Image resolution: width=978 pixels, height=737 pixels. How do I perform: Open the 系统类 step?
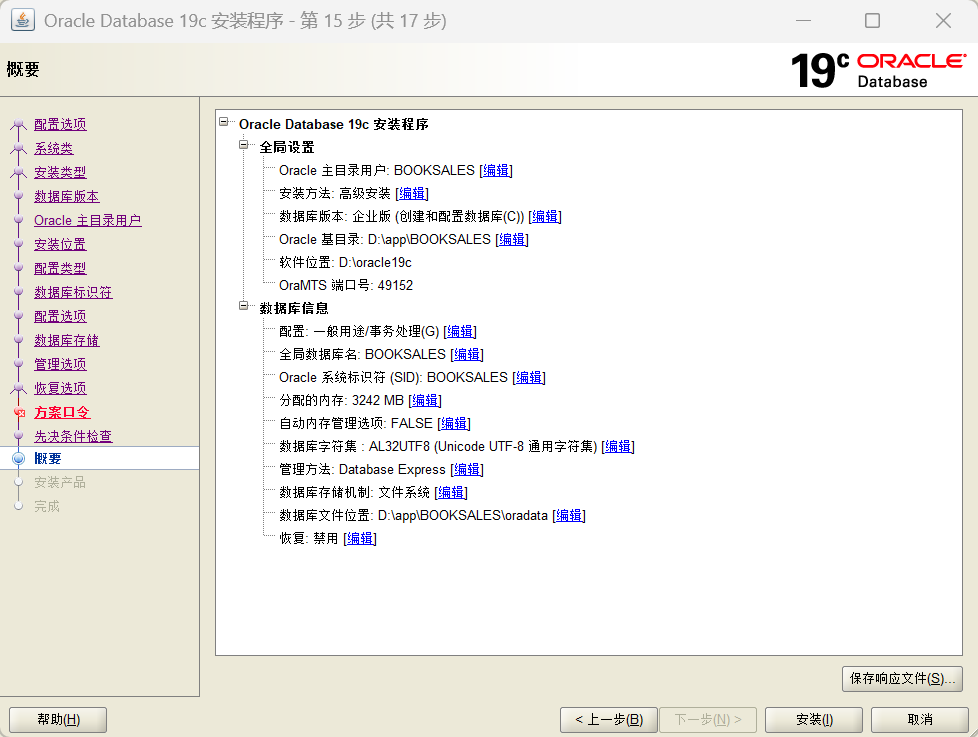tap(54, 148)
